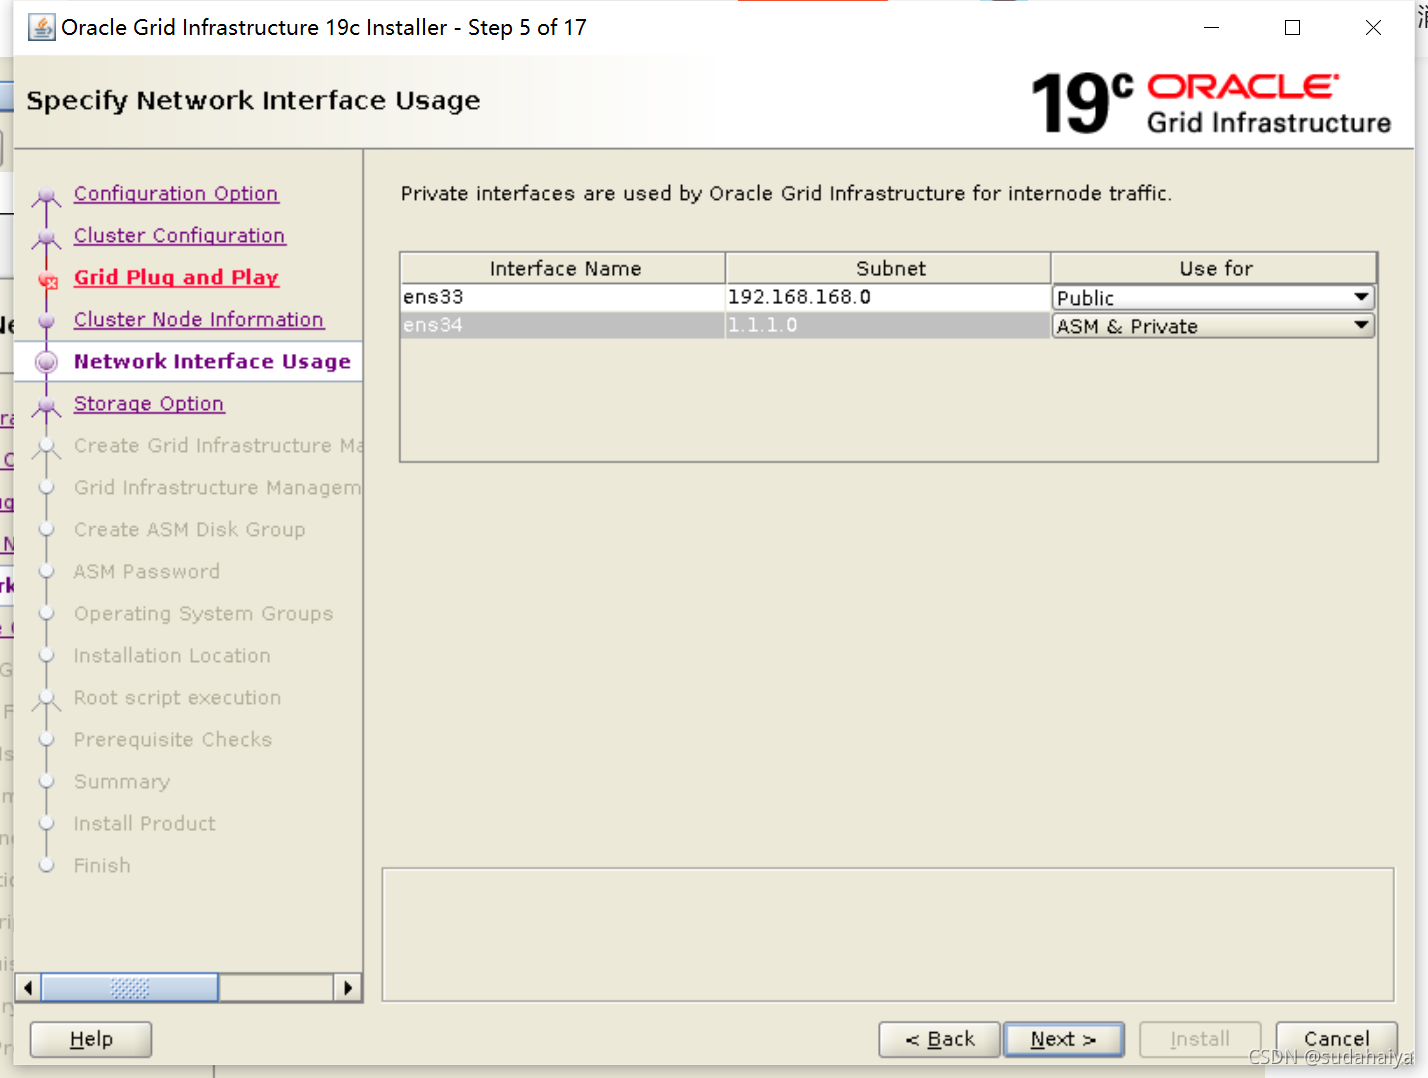Select the ens33 interface name cell
This screenshot has width=1428, height=1078.
tap(562, 297)
